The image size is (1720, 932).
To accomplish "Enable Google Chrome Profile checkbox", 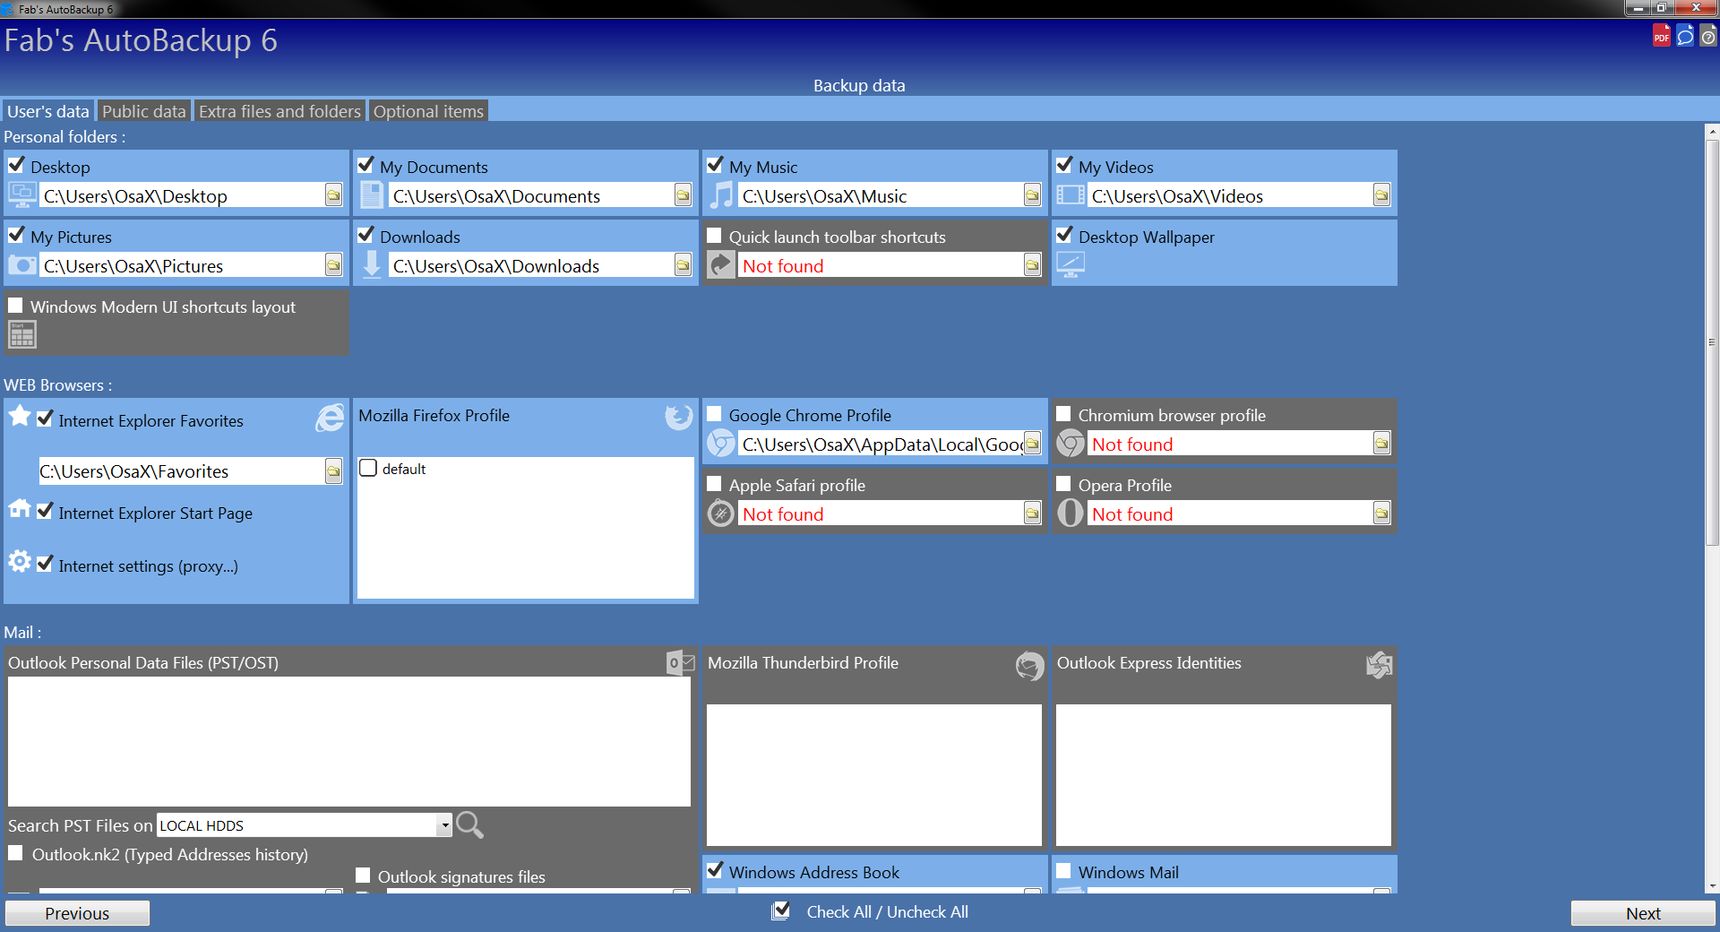I will pos(714,414).
